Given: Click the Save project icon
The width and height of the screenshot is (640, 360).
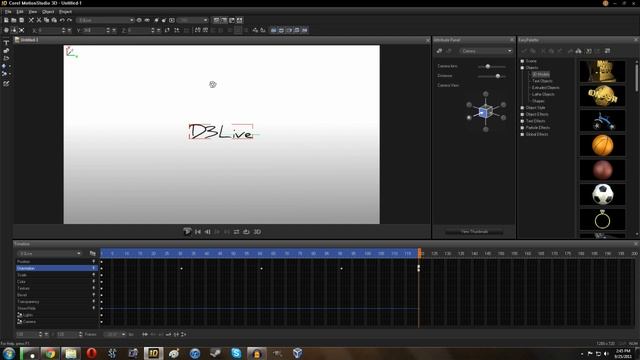Looking at the screenshot, I should coord(22,20).
